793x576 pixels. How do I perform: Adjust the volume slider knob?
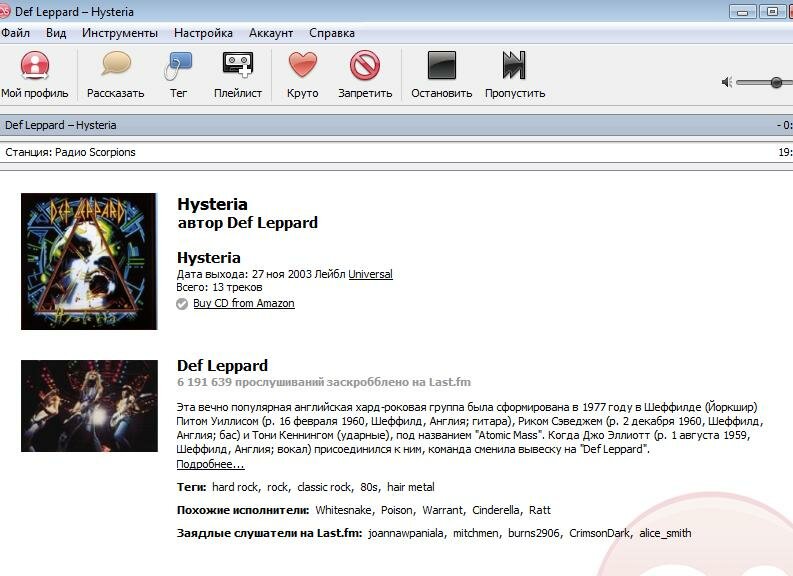776,82
